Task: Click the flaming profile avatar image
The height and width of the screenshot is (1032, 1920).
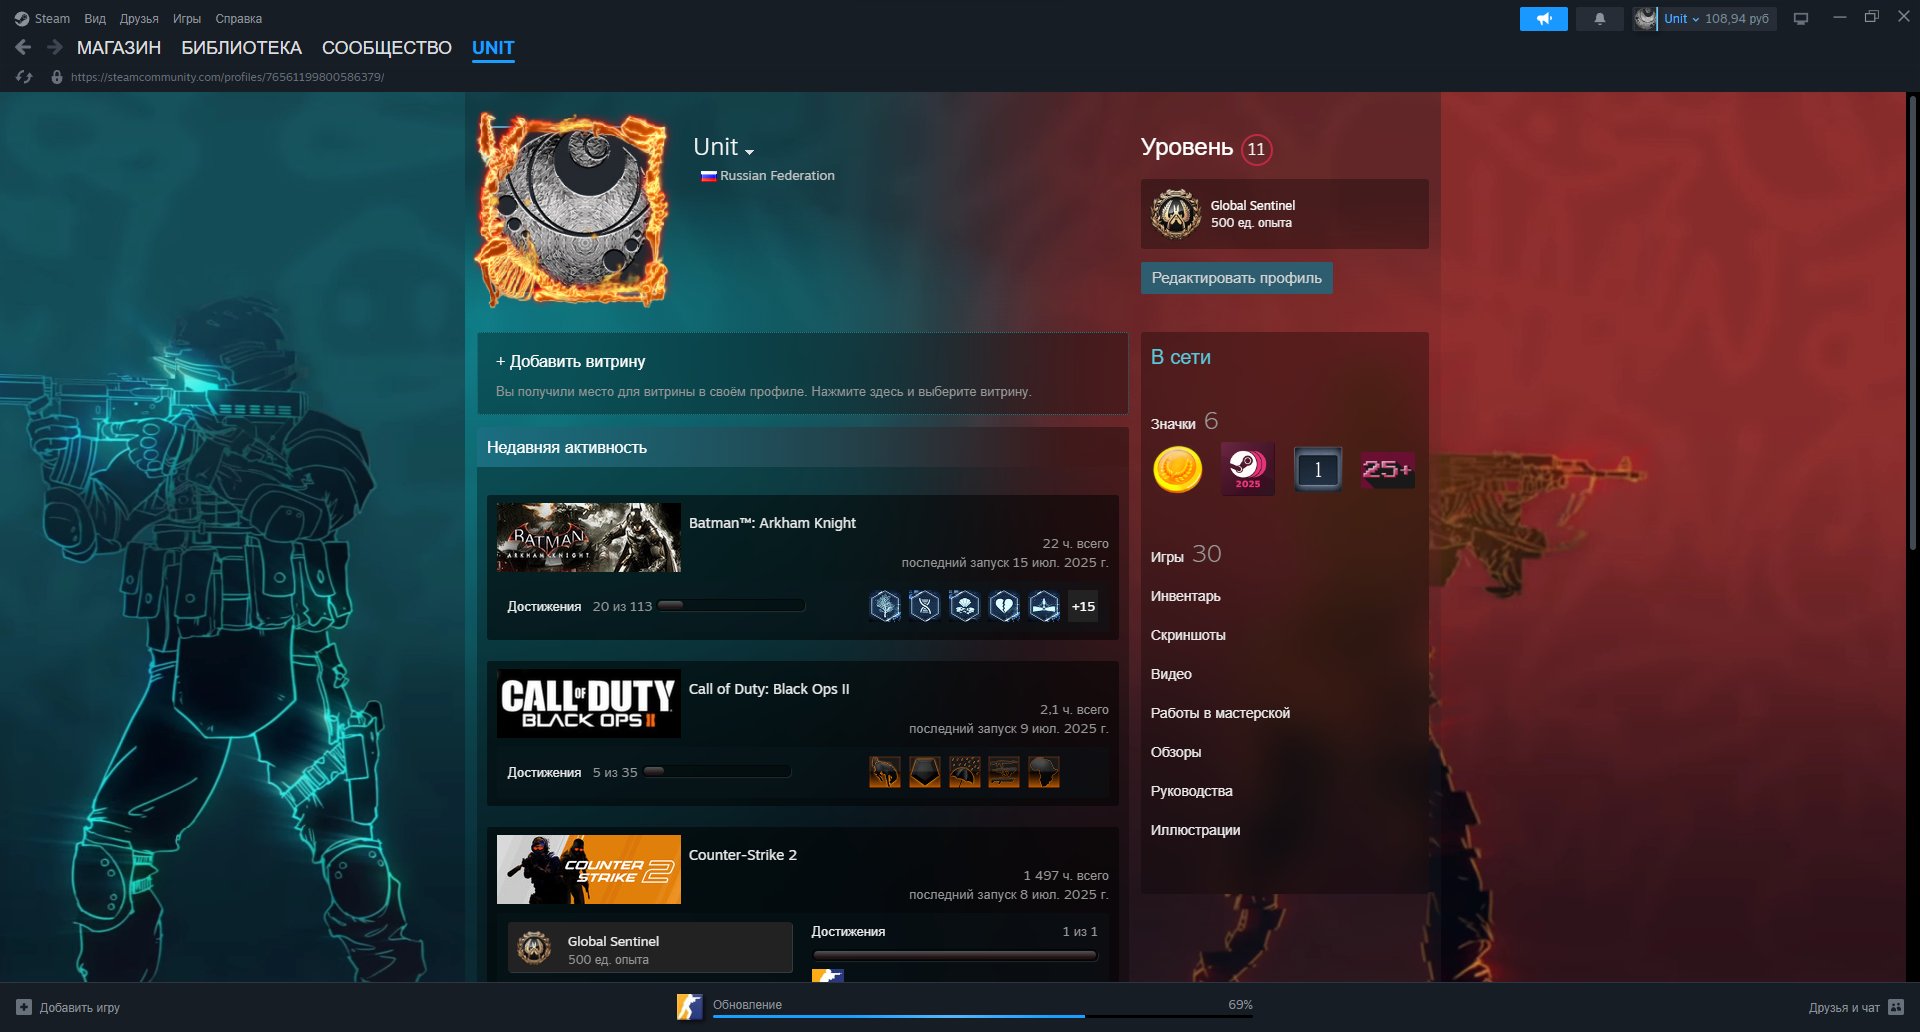Action: point(573,208)
